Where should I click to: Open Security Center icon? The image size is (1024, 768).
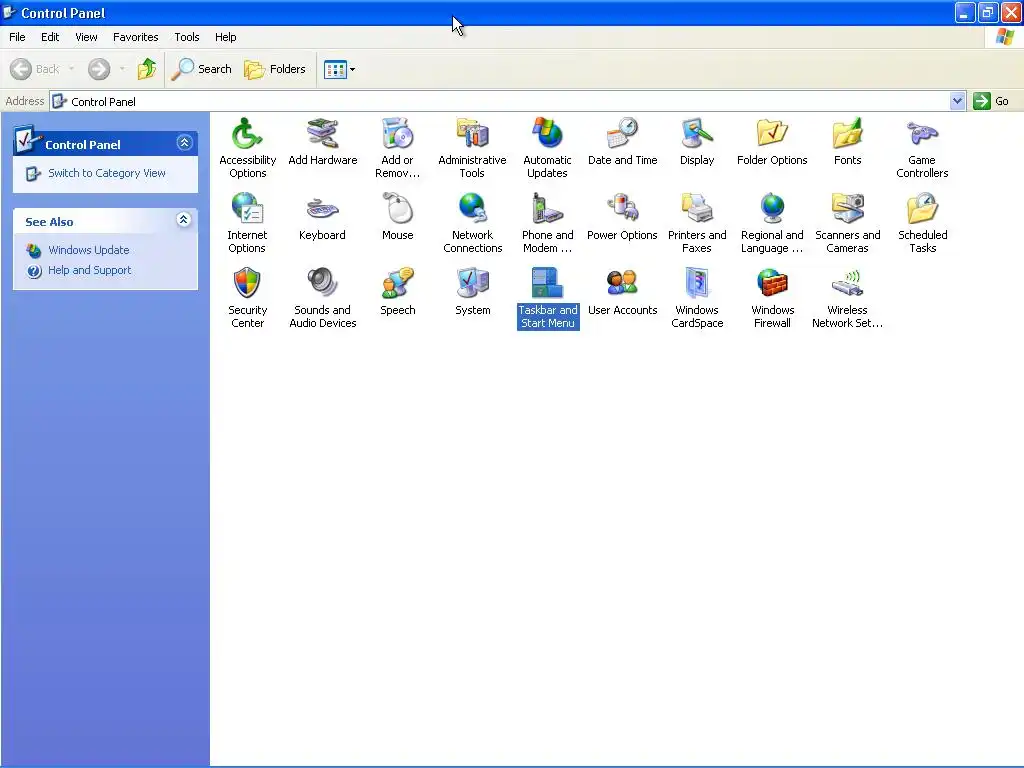[x=248, y=298]
